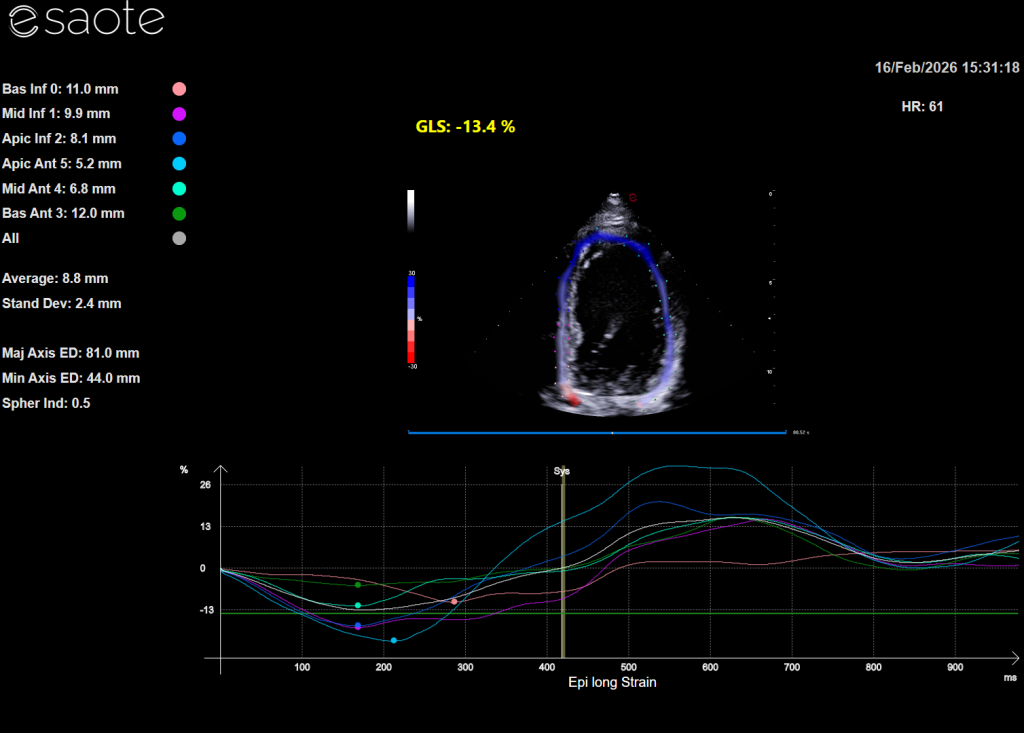Select the Average: 8.8 mm label
1024x733 pixels.
point(55,278)
